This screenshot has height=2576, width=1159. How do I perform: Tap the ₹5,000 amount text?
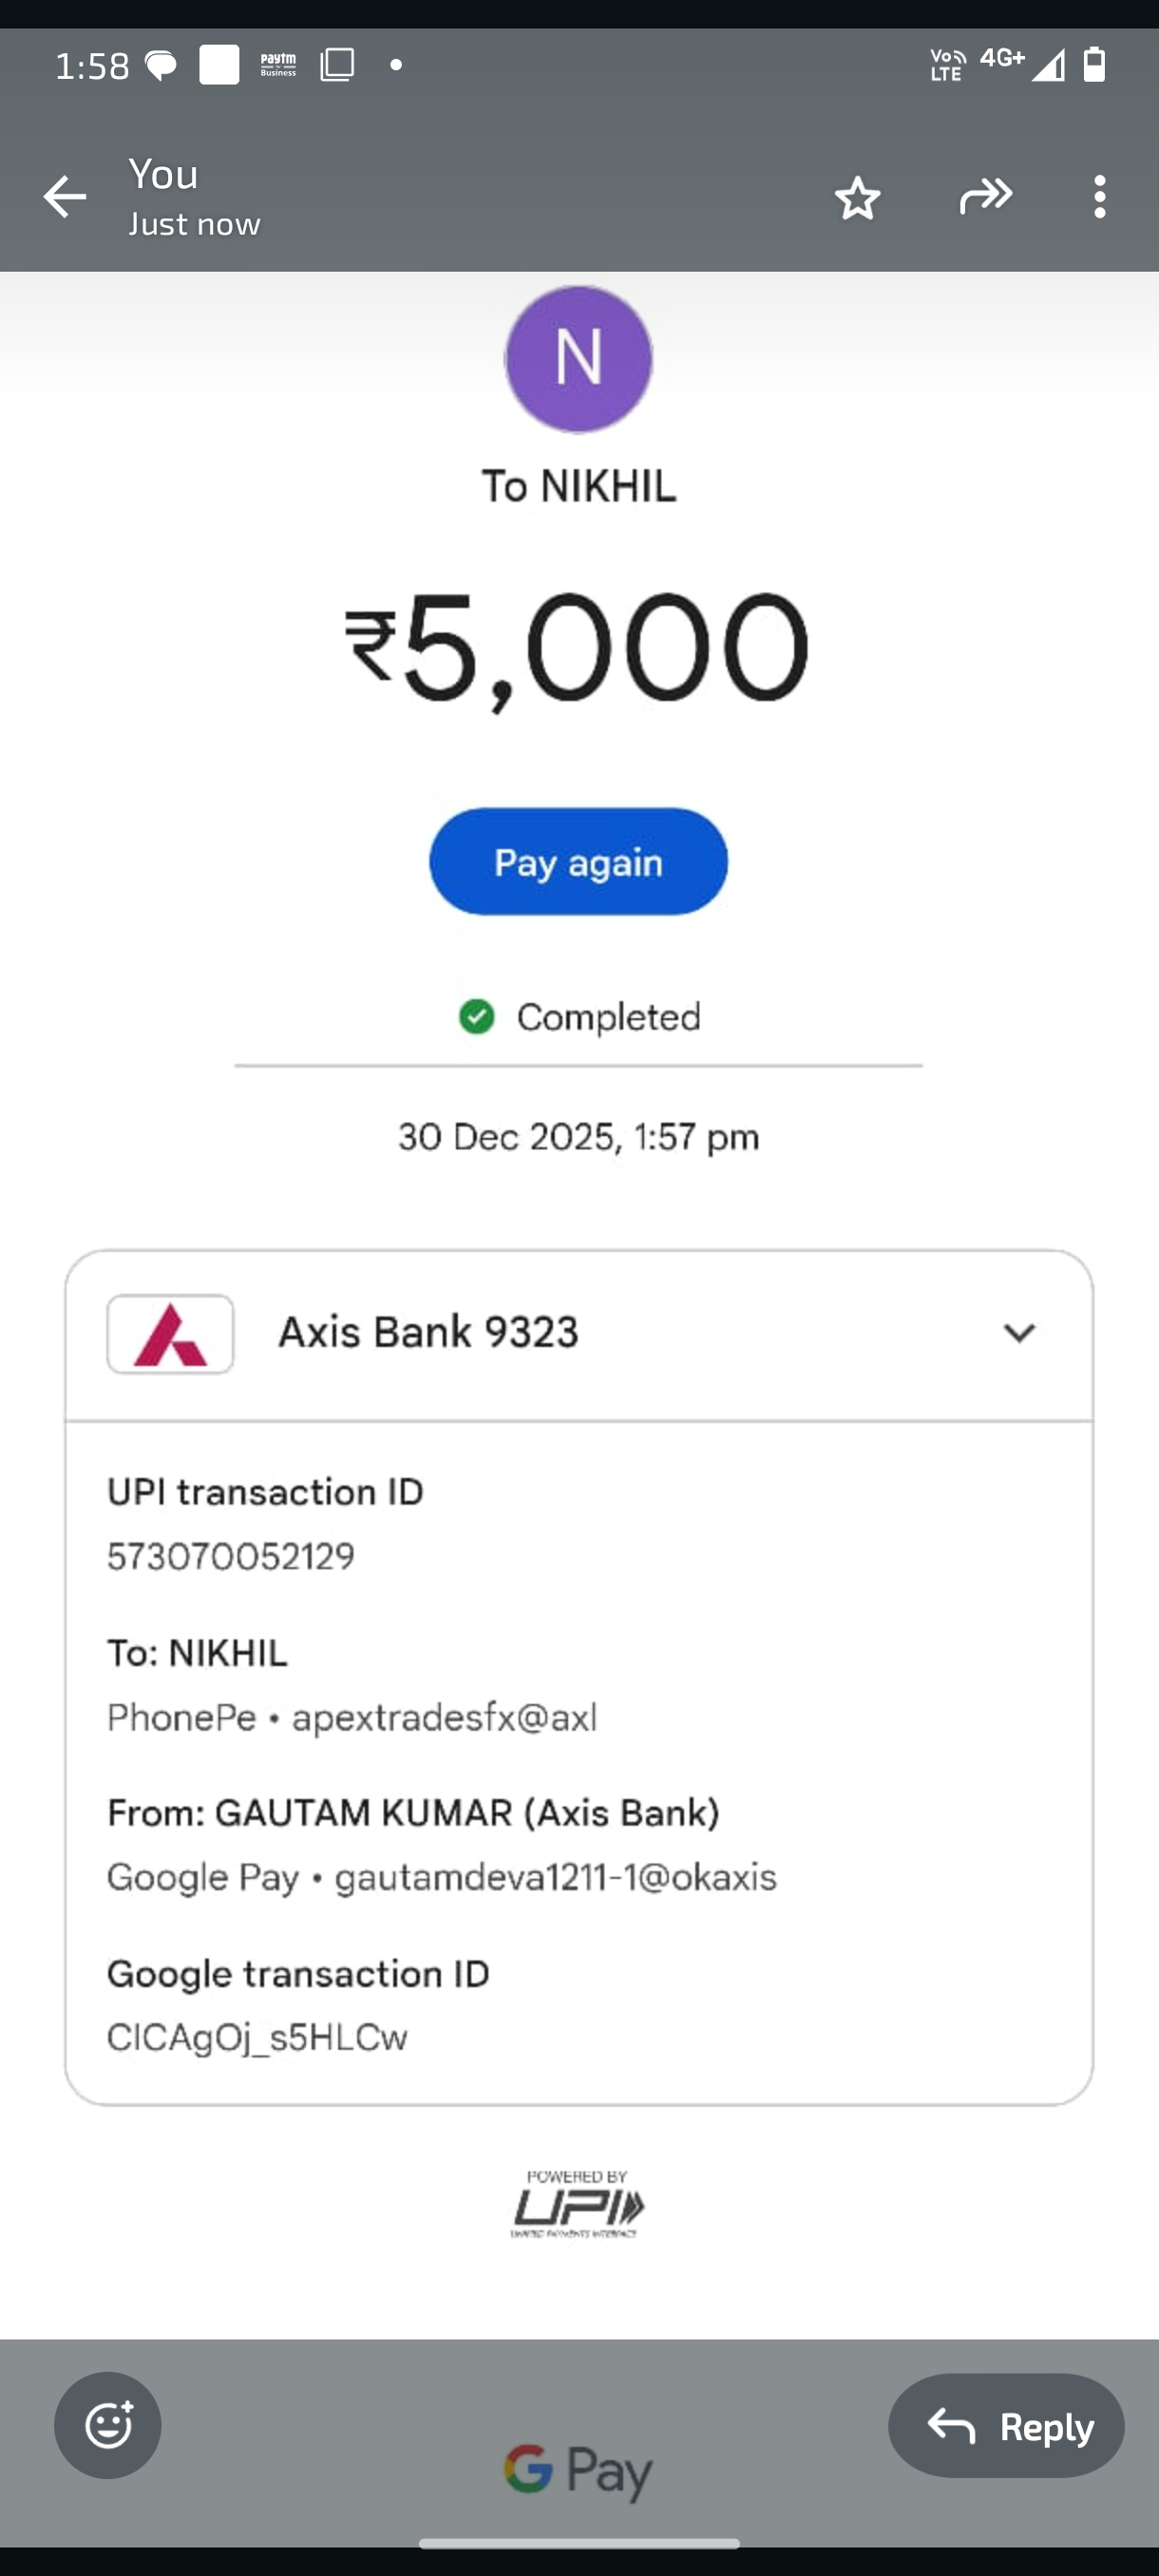click(578, 647)
